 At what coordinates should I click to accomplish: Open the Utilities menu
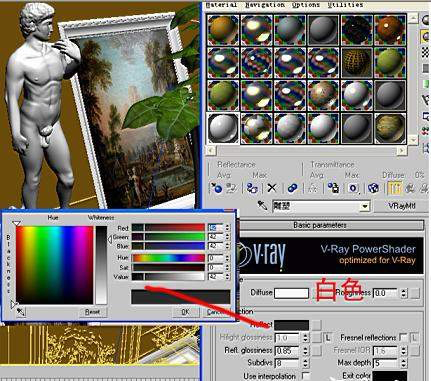point(345,5)
